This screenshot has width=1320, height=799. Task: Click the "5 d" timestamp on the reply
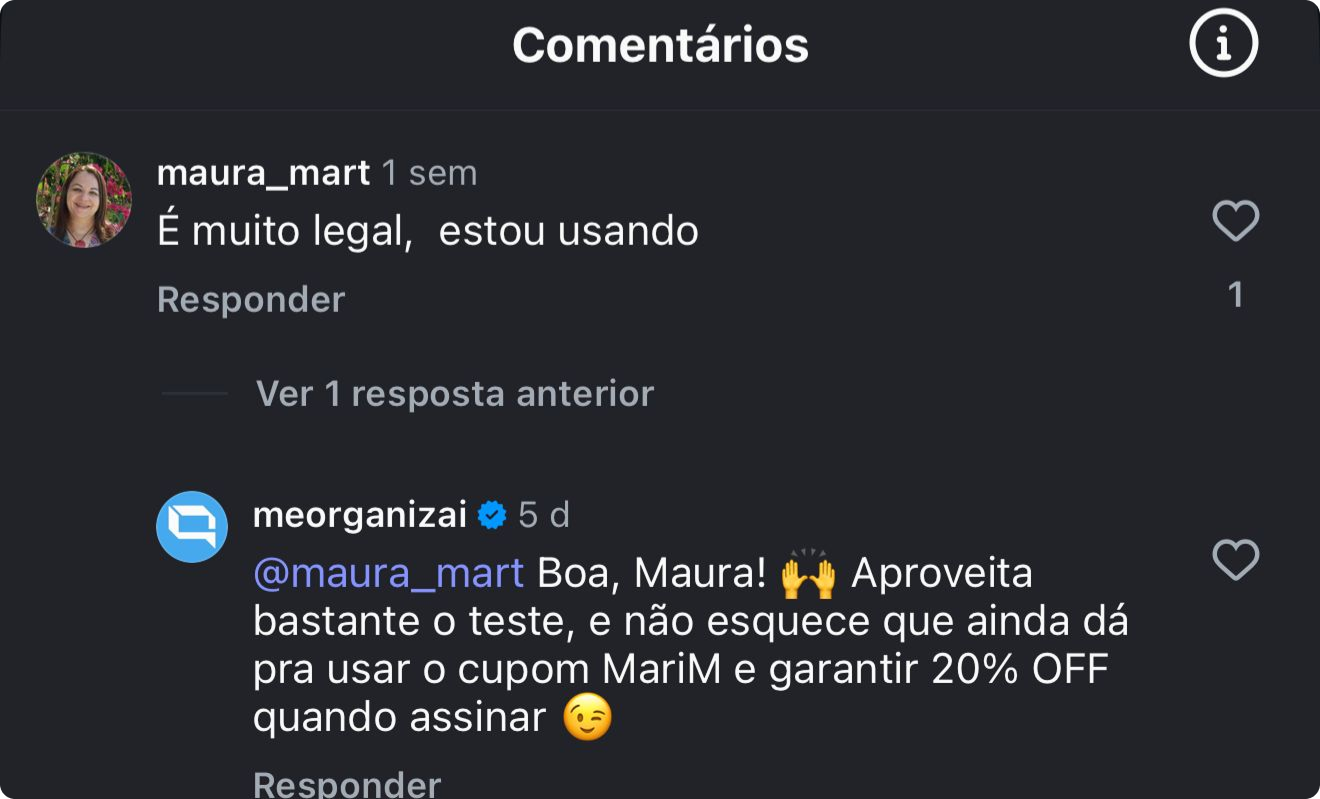544,515
